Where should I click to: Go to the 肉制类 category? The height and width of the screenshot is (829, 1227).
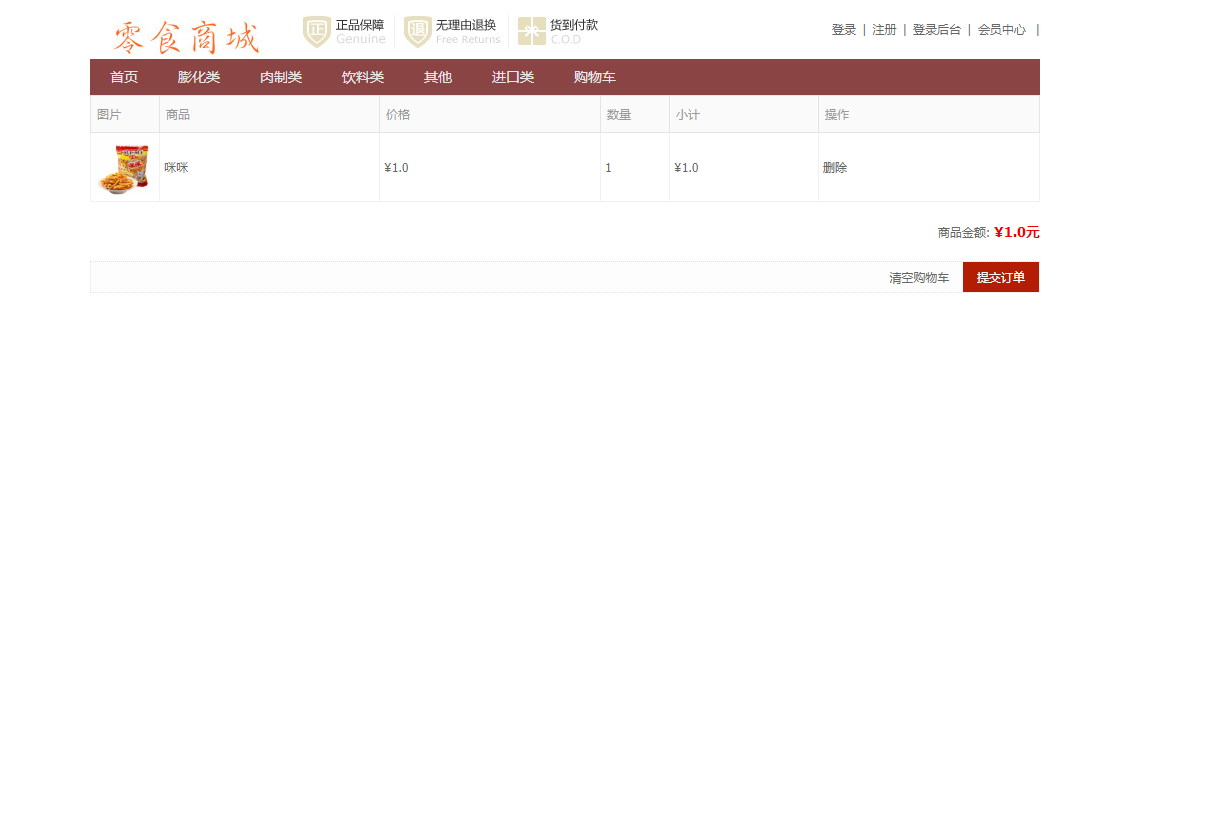[x=281, y=77]
